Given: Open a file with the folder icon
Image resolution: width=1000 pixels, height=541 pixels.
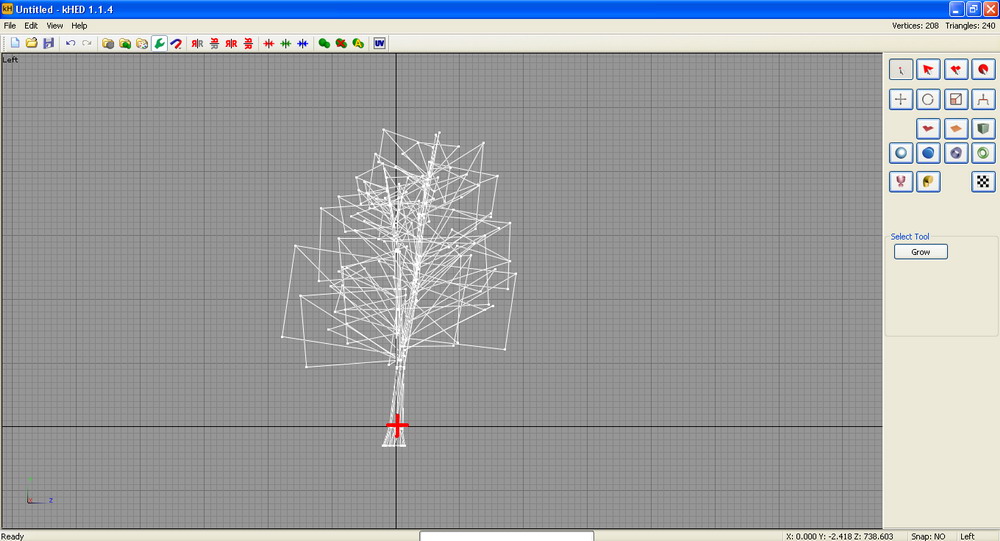Looking at the screenshot, I should pos(31,43).
